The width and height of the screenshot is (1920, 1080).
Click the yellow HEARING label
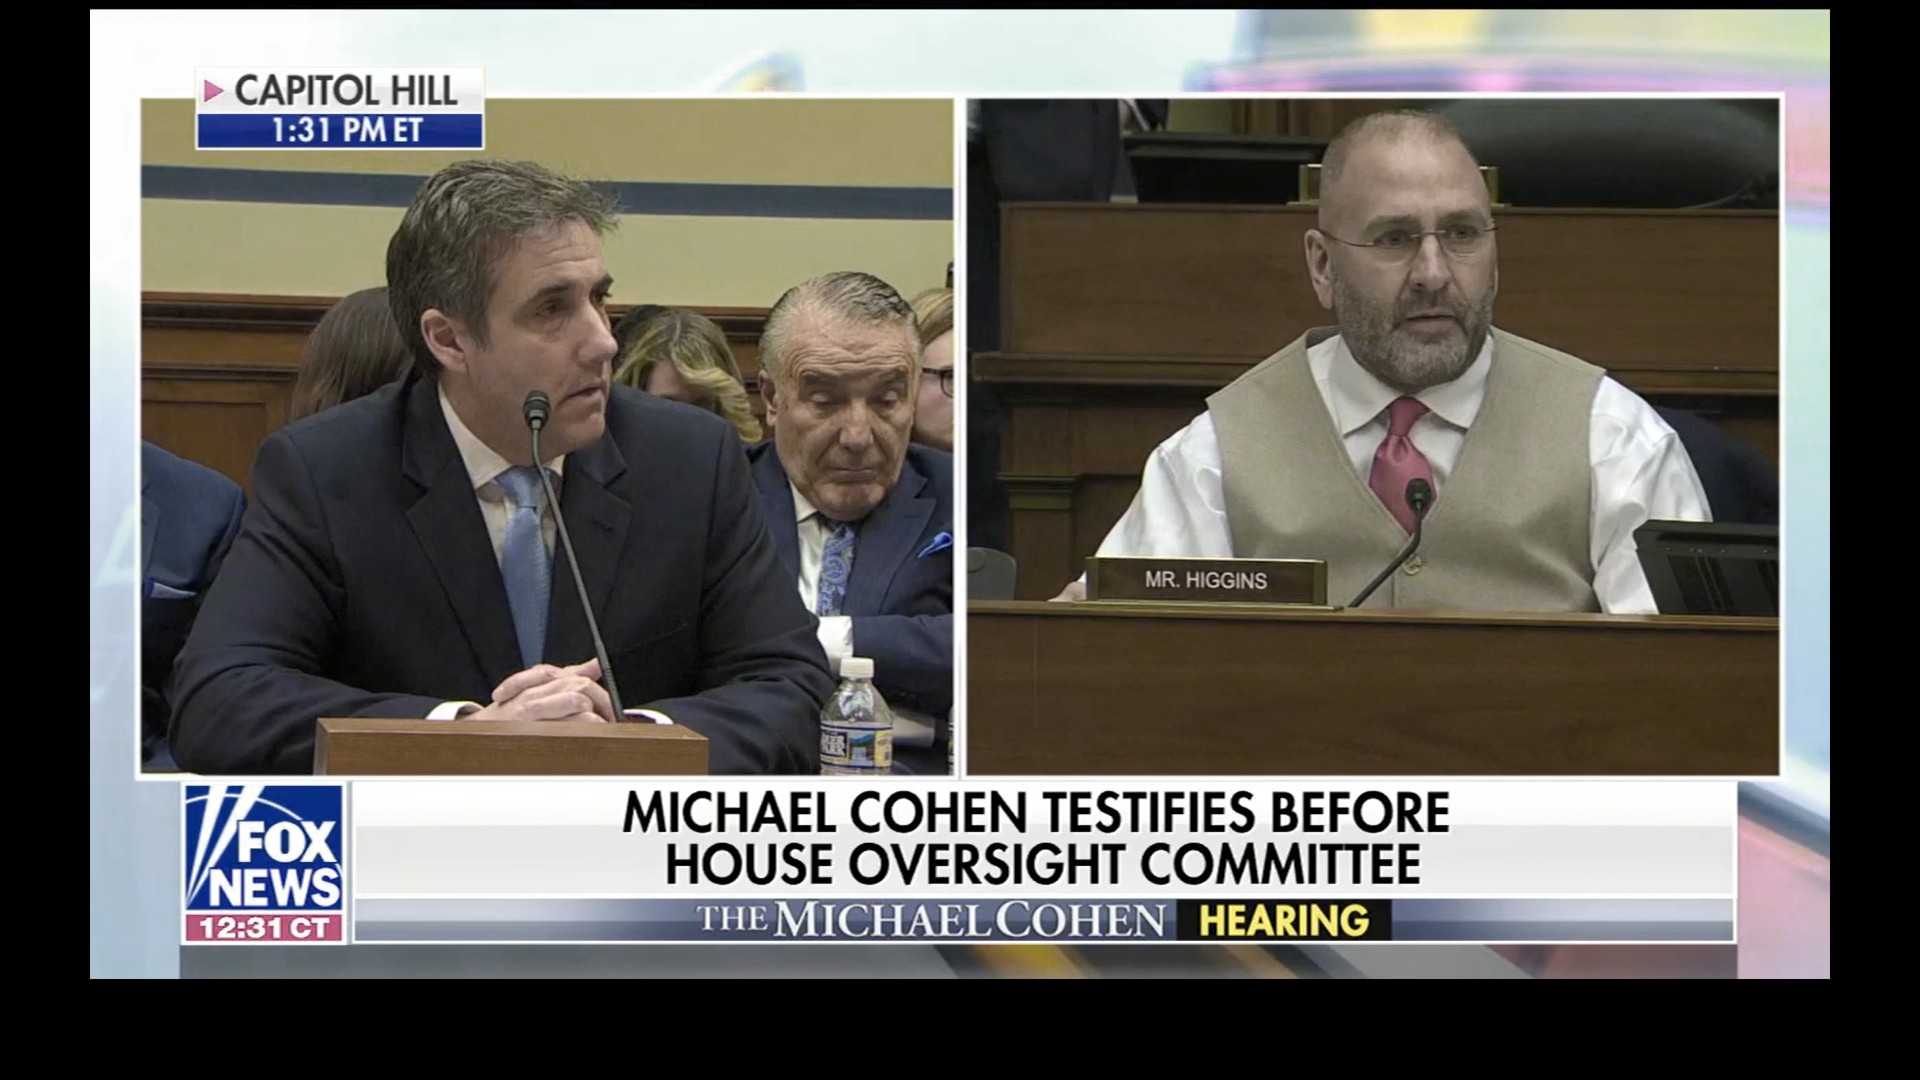[x=1284, y=919]
